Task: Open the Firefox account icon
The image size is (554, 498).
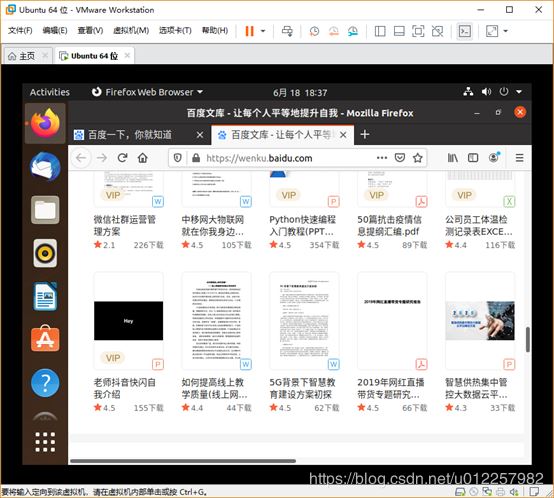Action: pos(494,158)
